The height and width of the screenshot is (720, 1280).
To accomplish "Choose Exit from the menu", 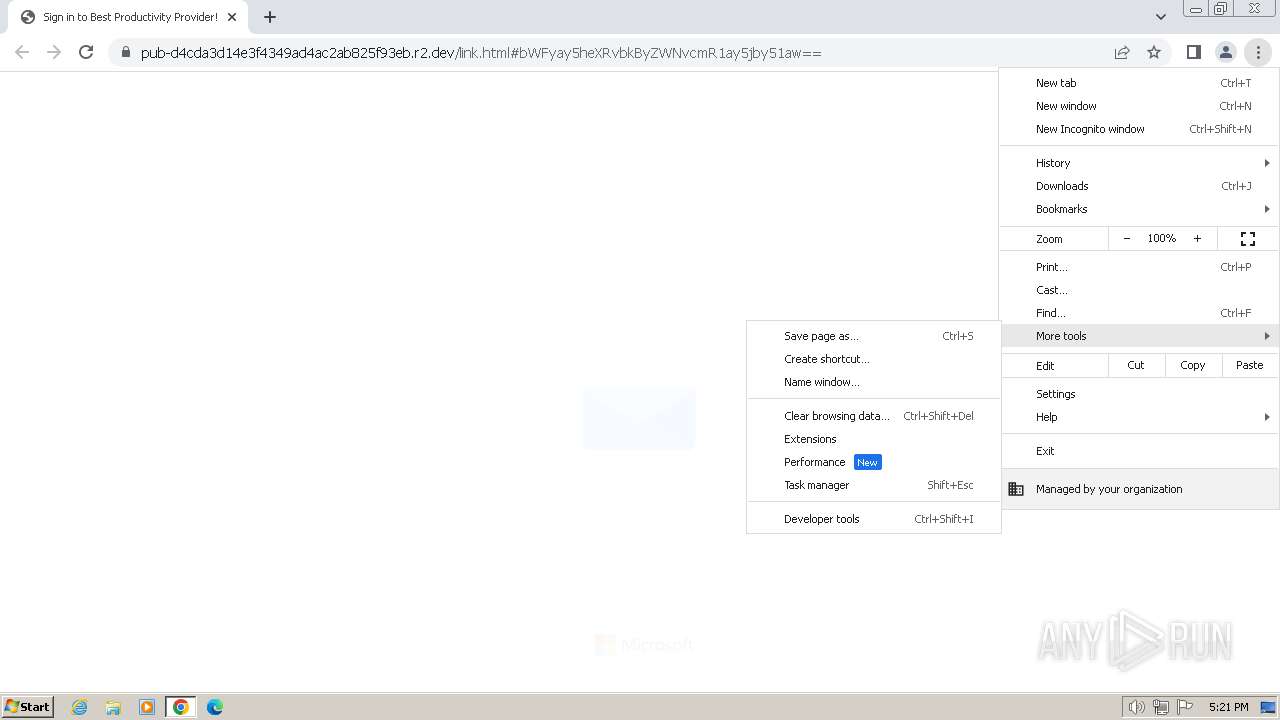I will pos(1139,451).
